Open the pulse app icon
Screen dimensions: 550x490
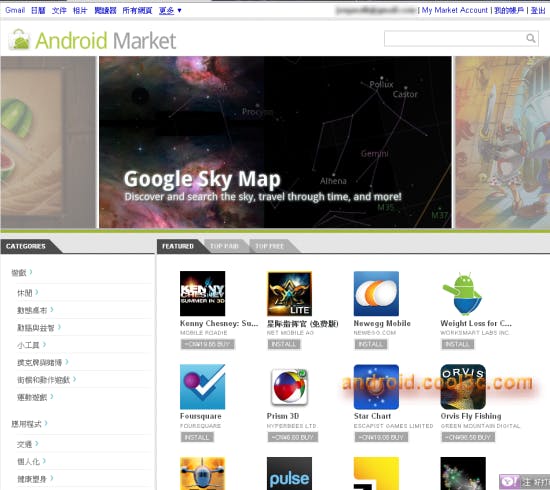tap(289, 474)
